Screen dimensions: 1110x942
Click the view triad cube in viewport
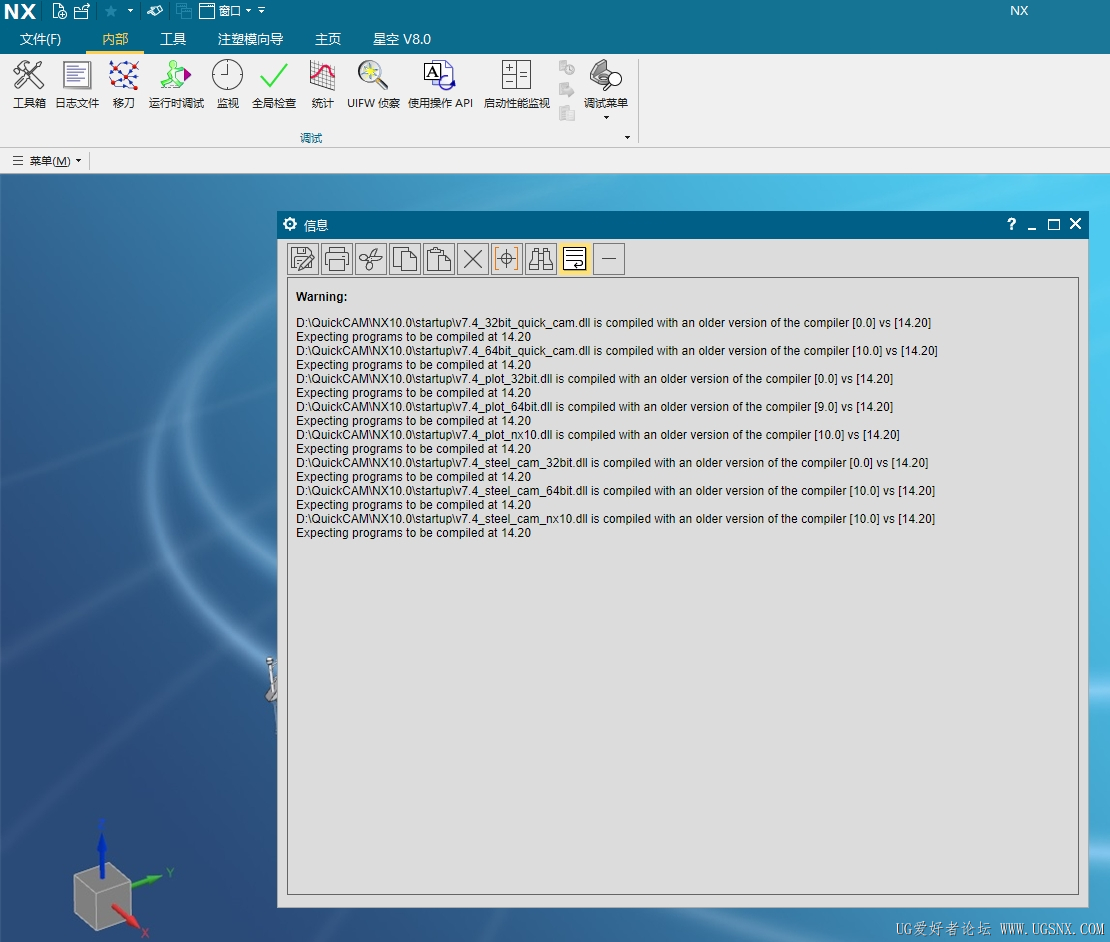click(x=103, y=895)
